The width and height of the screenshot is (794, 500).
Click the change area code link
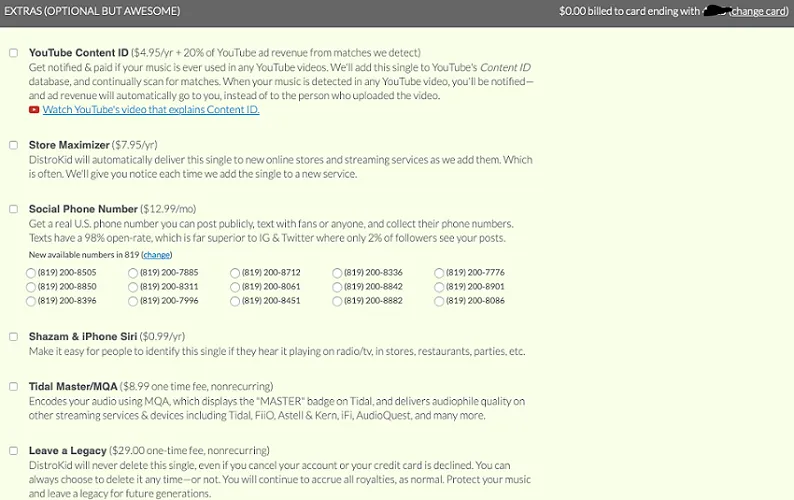click(155, 255)
